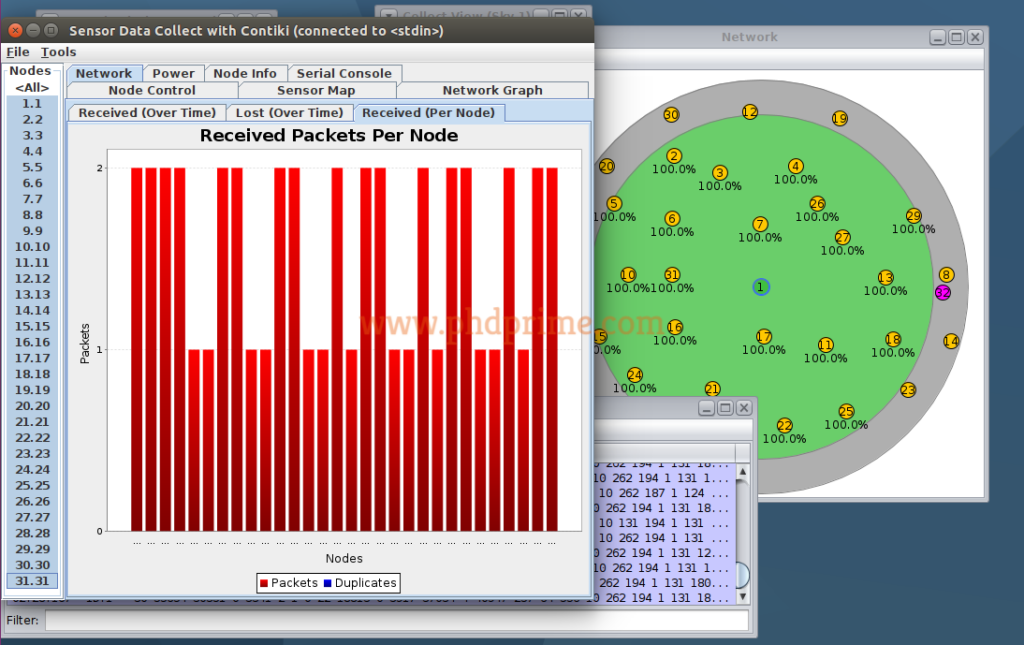Open the Network Graph tab

(492, 90)
